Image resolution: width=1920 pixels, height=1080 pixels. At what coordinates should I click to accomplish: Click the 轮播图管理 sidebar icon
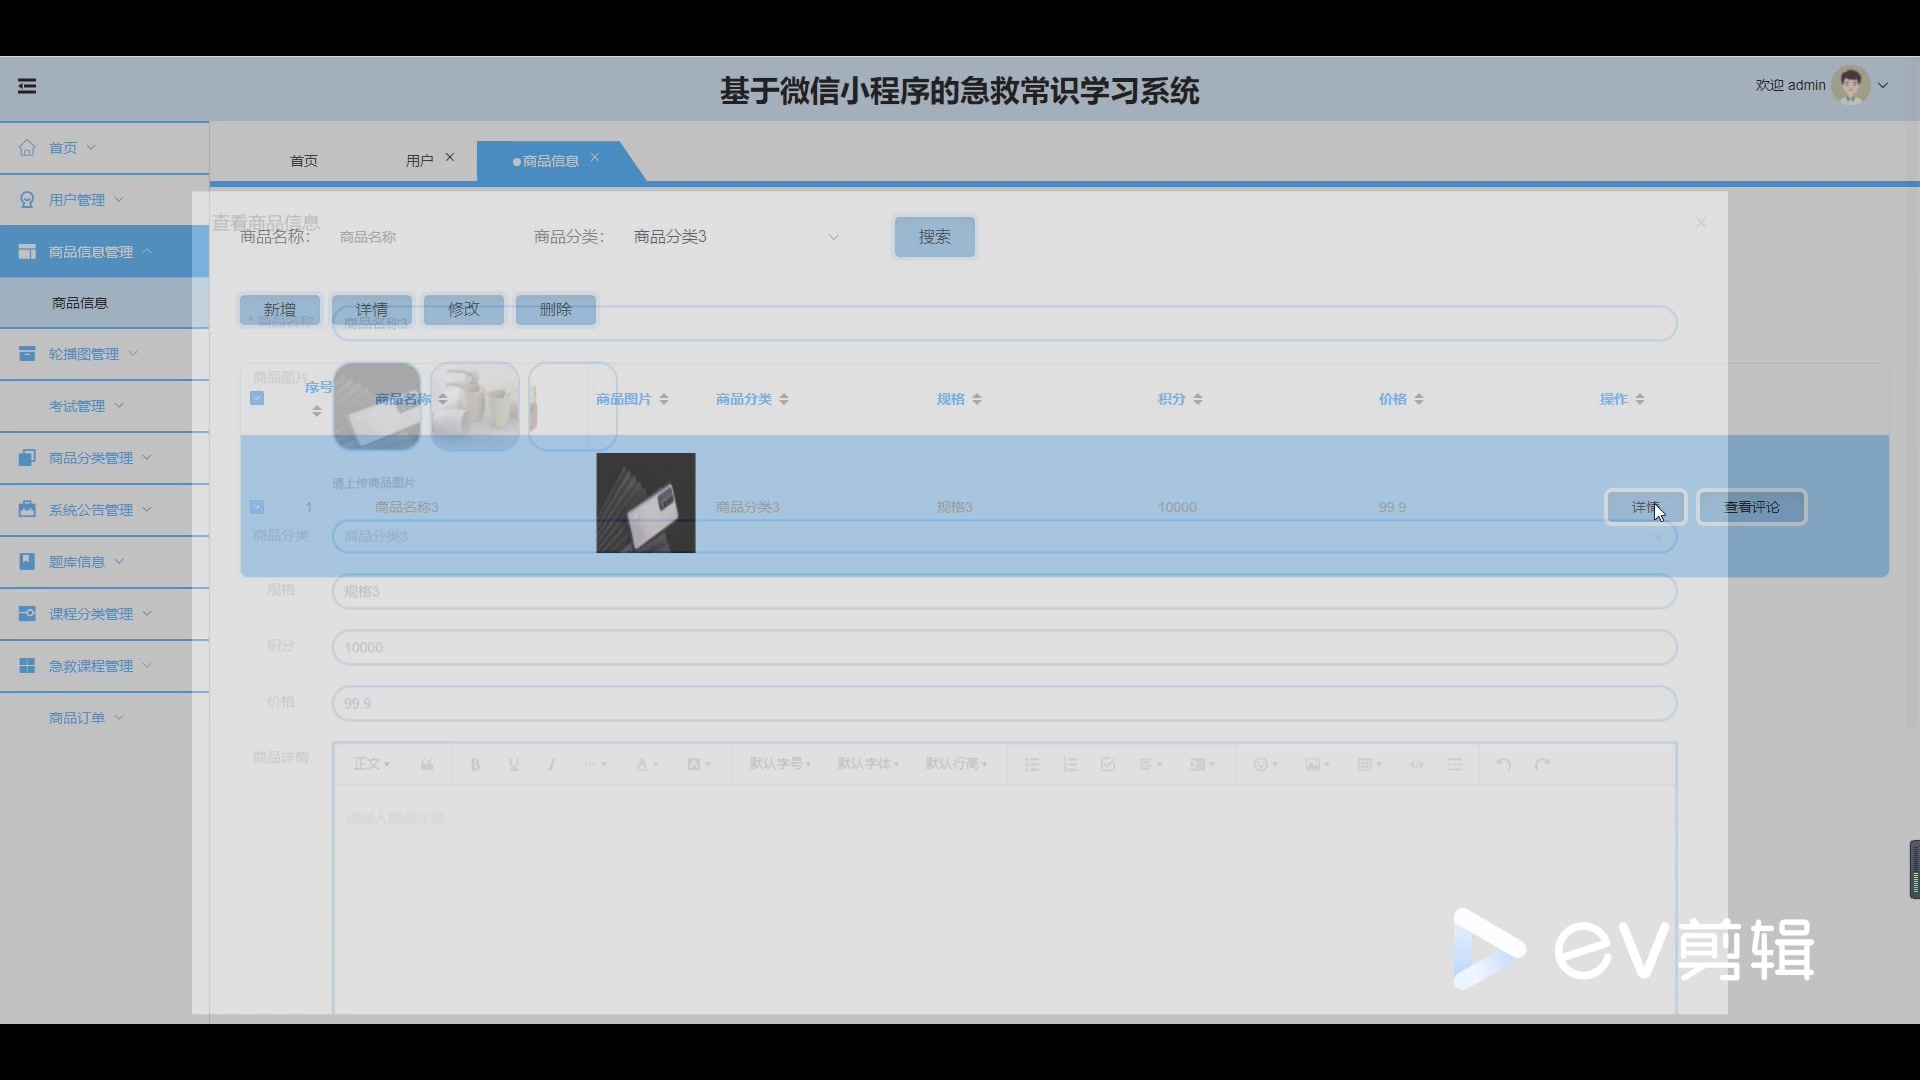coord(27,354)
